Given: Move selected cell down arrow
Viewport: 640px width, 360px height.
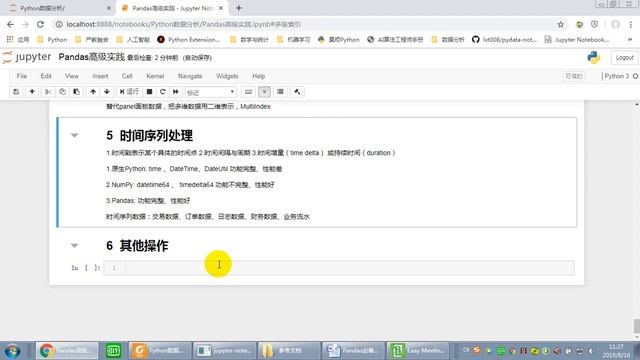Looking at the screenshot, I should point(107,92).
